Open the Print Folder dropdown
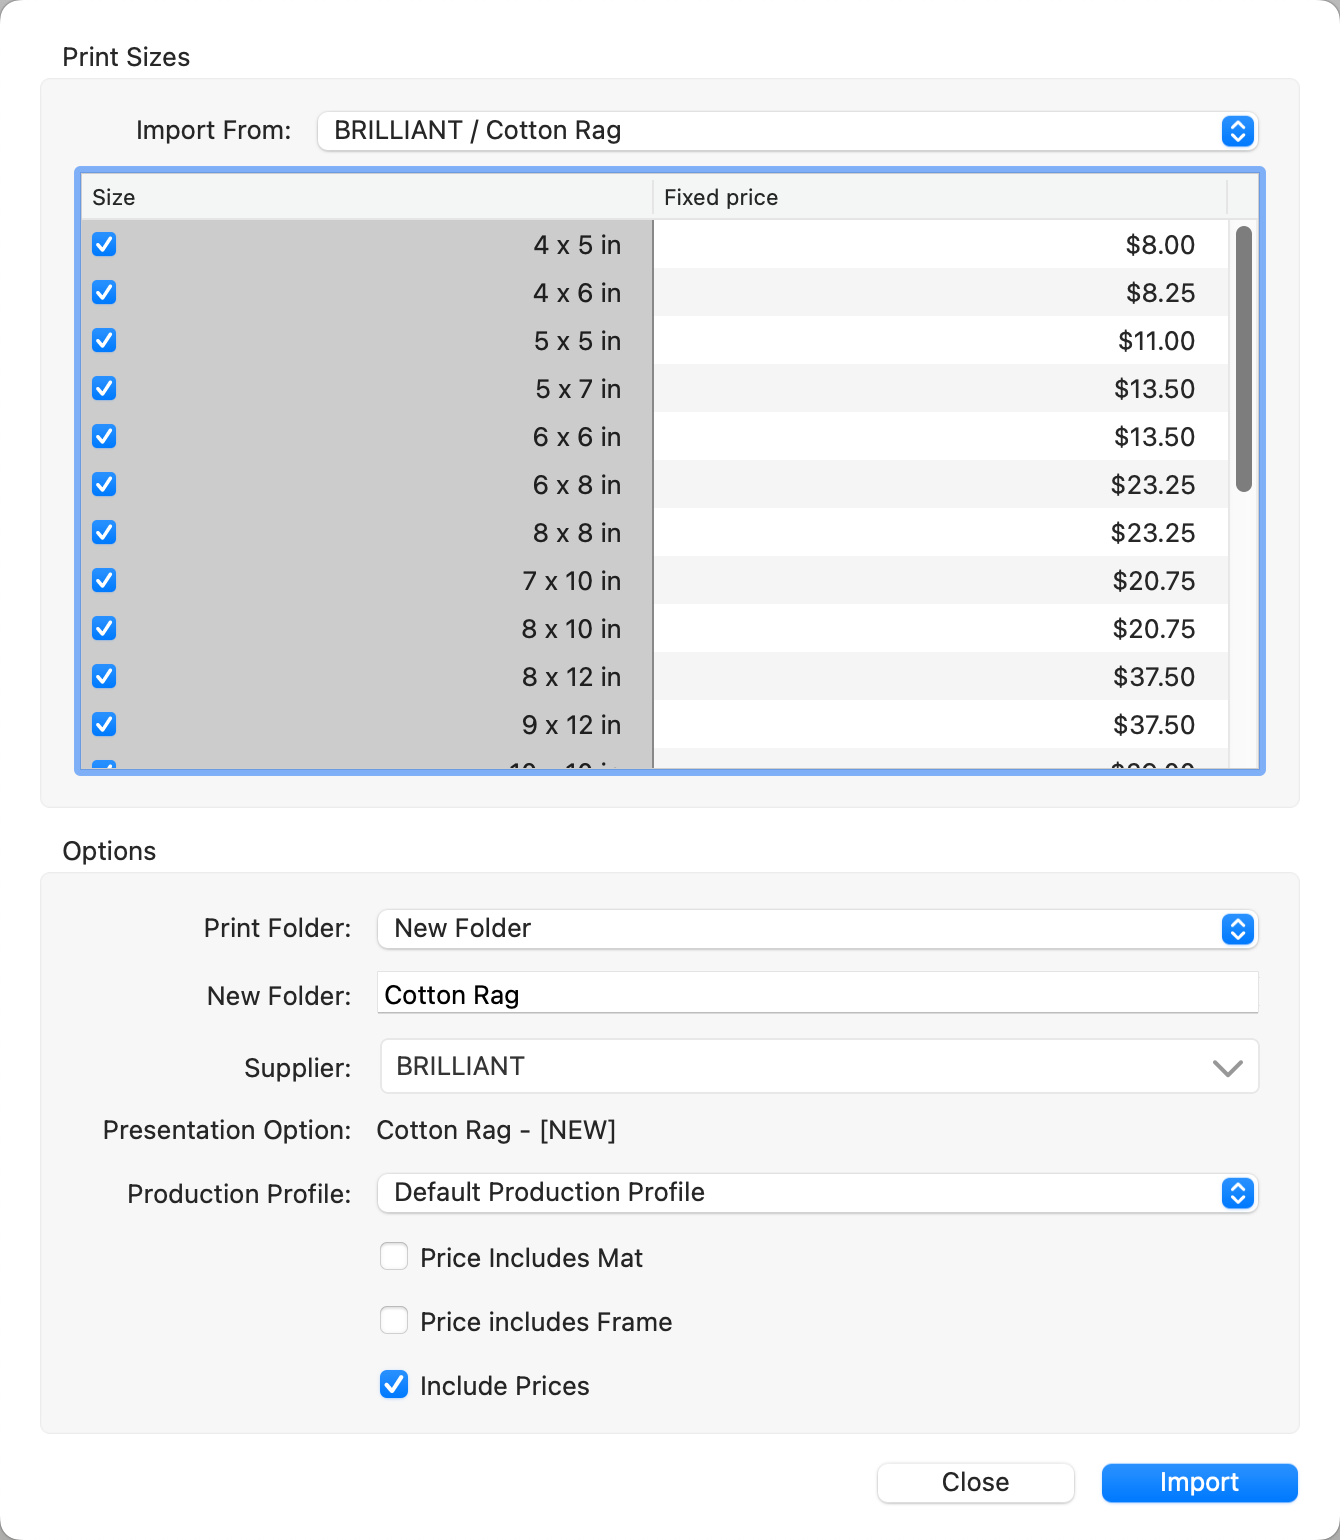 (816, 929)
